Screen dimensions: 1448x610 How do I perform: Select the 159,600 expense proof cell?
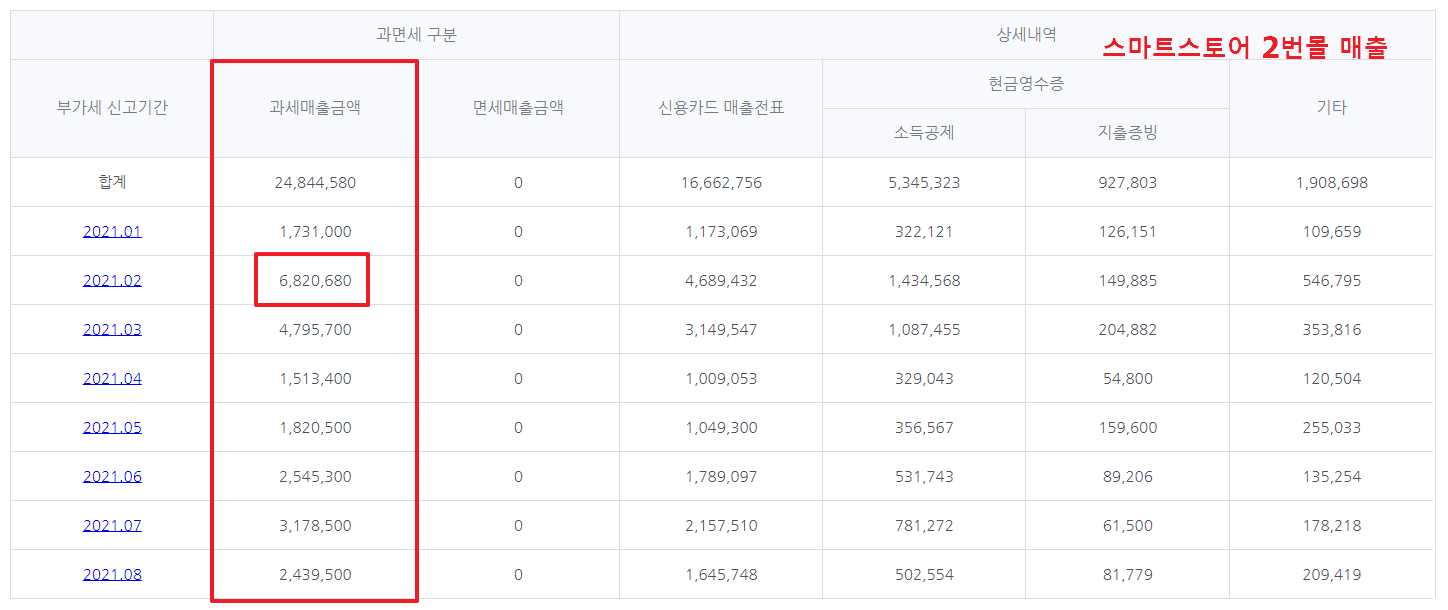1127,428
